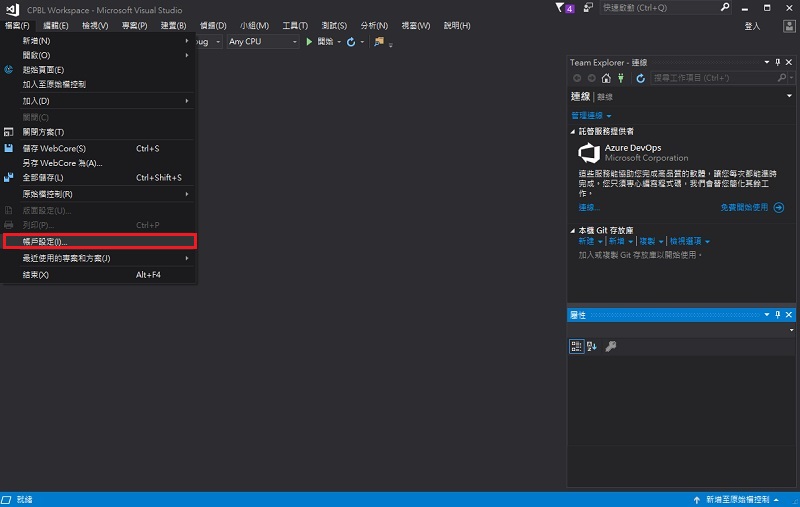The width and height of the screenshot is (800, 507).
Task: Select Categorized view in properties panel
Action: click(x=577, y=347)
